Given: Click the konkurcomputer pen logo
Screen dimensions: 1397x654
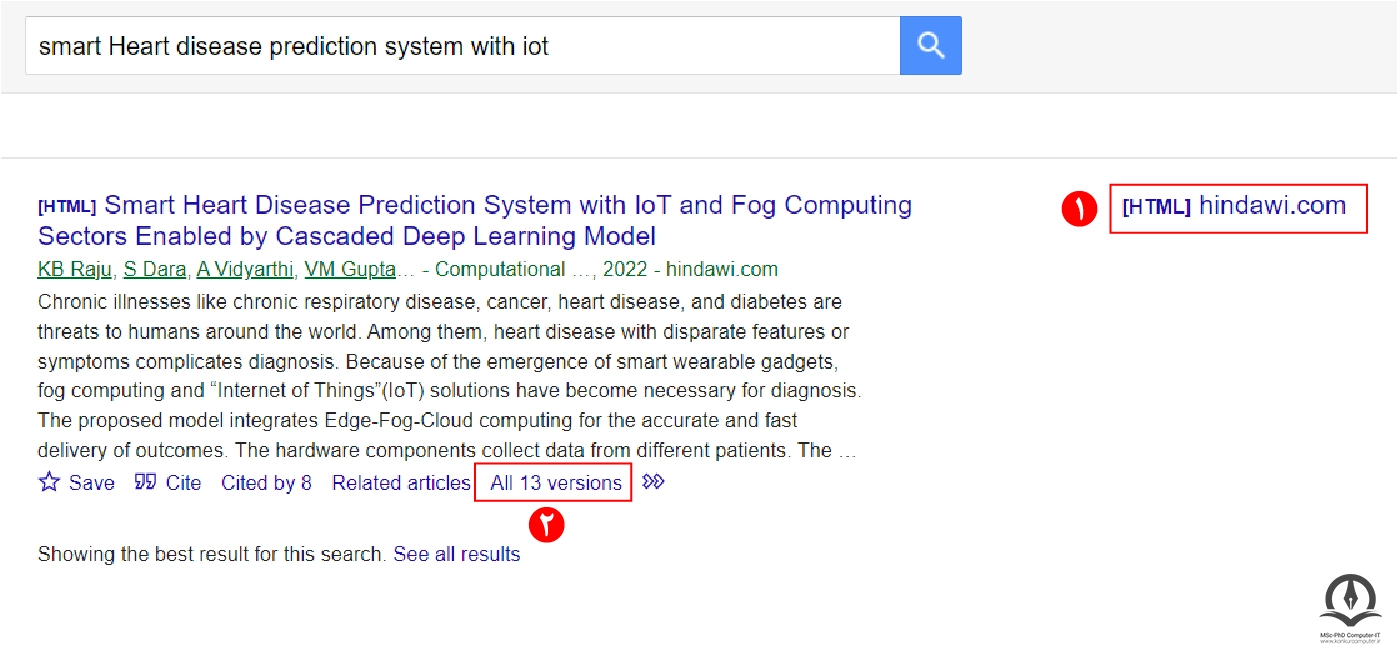Looking at the screenshot, I should tap(1350, 599).
